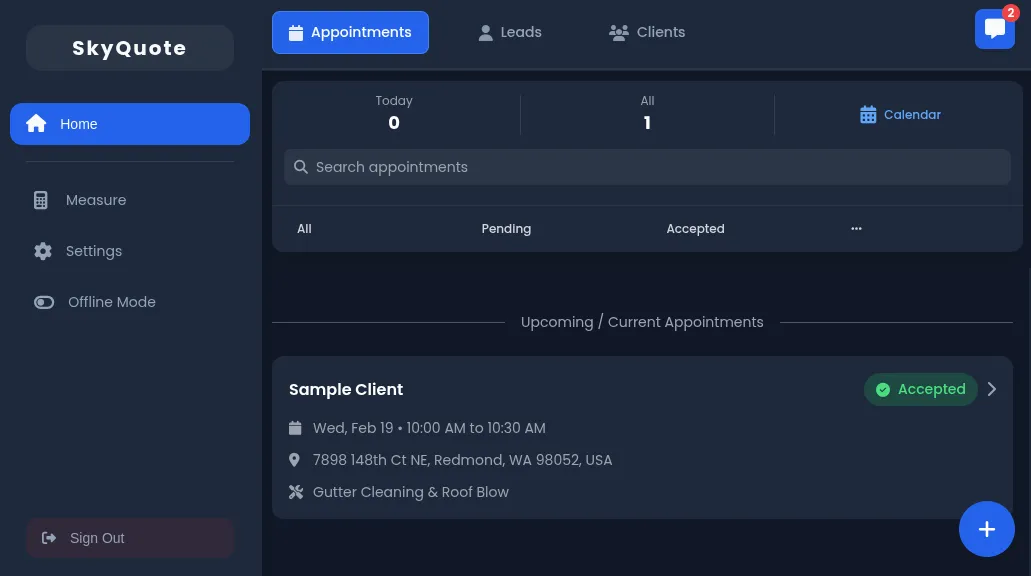This screenshot has height=576, width=1031.
Task: Add new appointment with plus button
Action: pyautogui.click(x=986, y=529)
